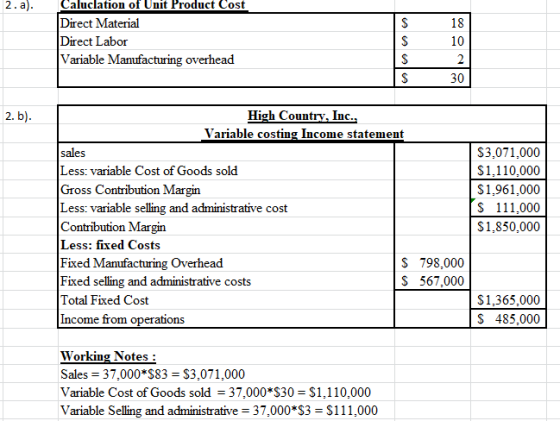Image resolution: width=560 pixels, height=421 pixels.
Task: Select the $ 567,000 cell
Action: click(432, 281)
